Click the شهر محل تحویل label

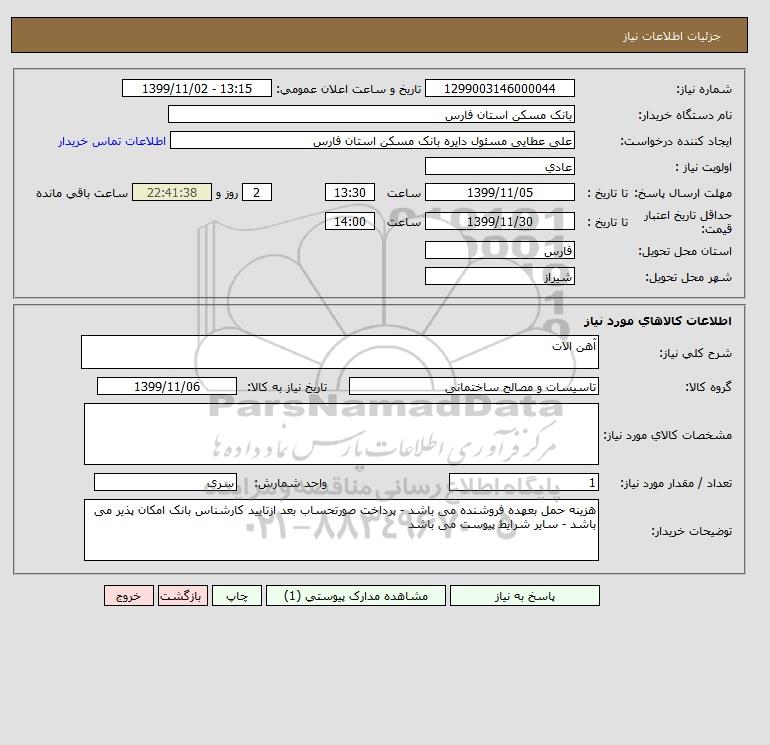point(688,277)
